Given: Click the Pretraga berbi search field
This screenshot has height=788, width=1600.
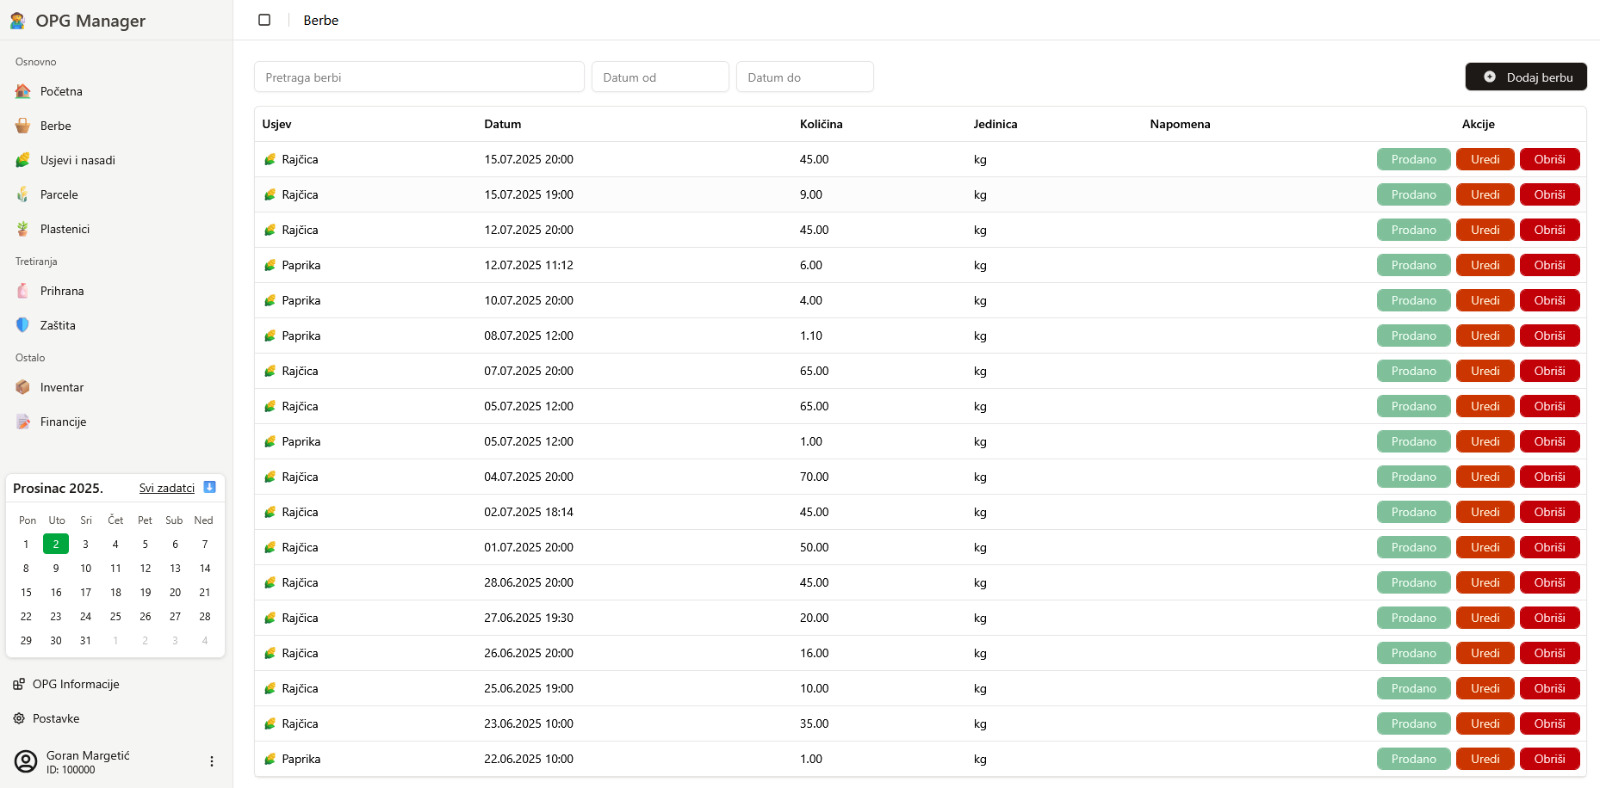Looking at the screenshot, I should [419, 77].
